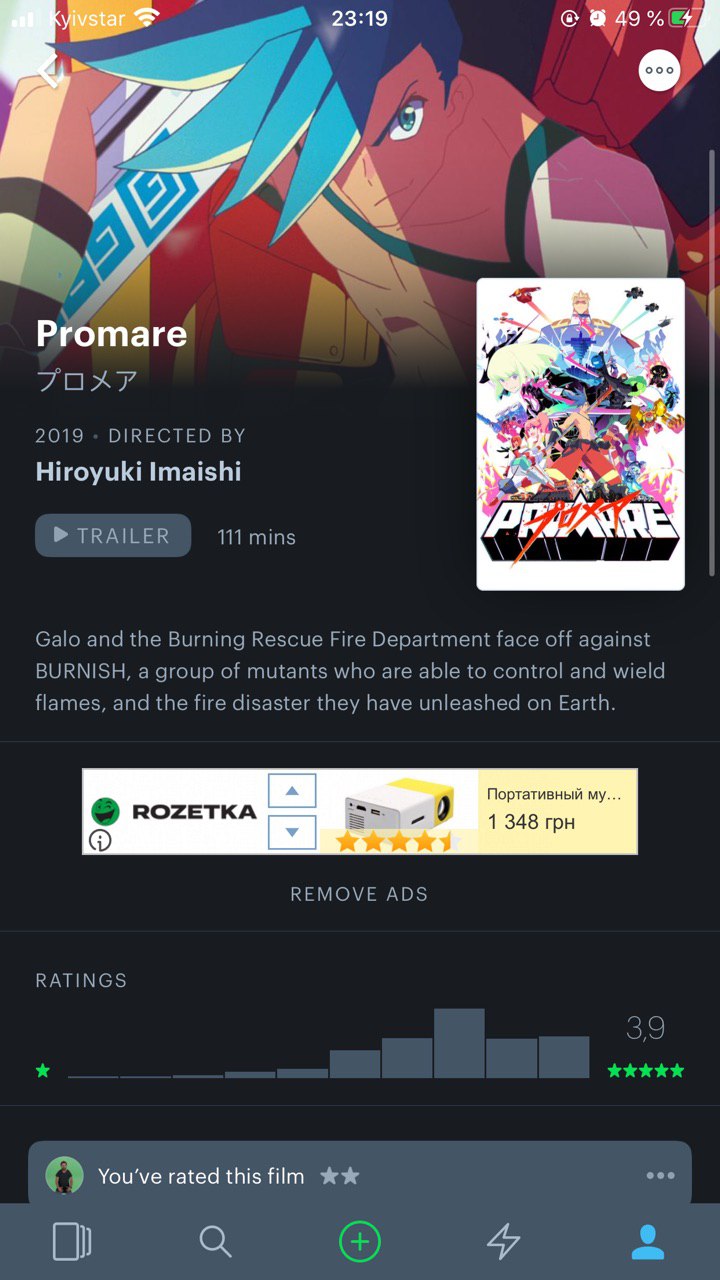Tap the tallest ratings histogram bar
Image resolution: width=720 pixels, height=1280 pixels.
(459, 1043)
